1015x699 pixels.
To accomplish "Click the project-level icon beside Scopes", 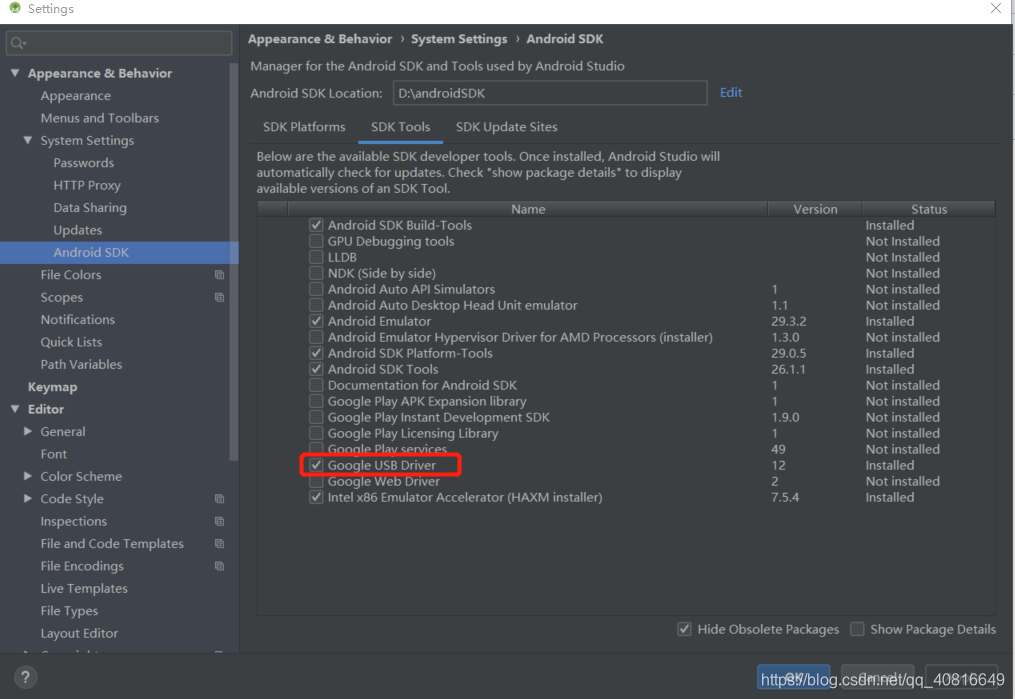I will click(219, 297).
